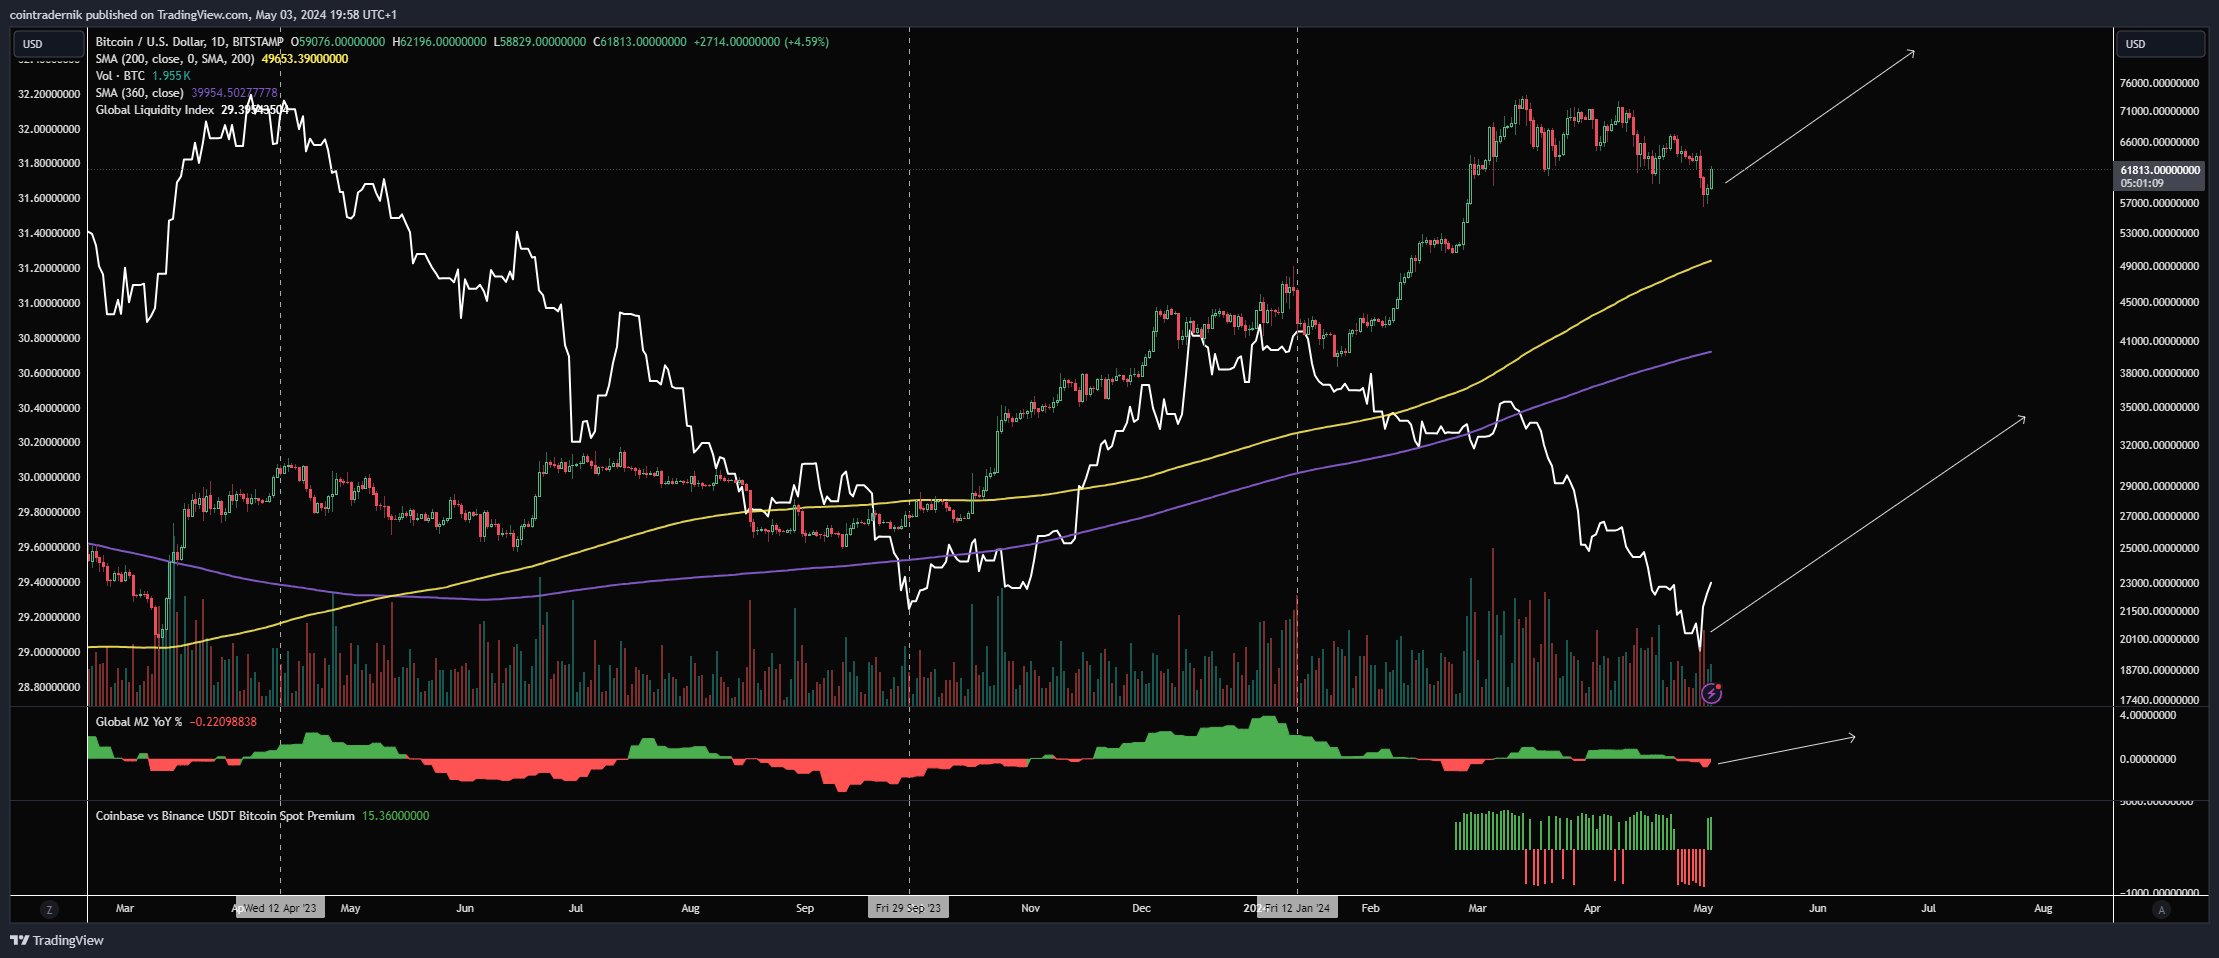Click the 30.00000000 label on the left scale
Screen dimensions: 2219x958
point(49,477)
